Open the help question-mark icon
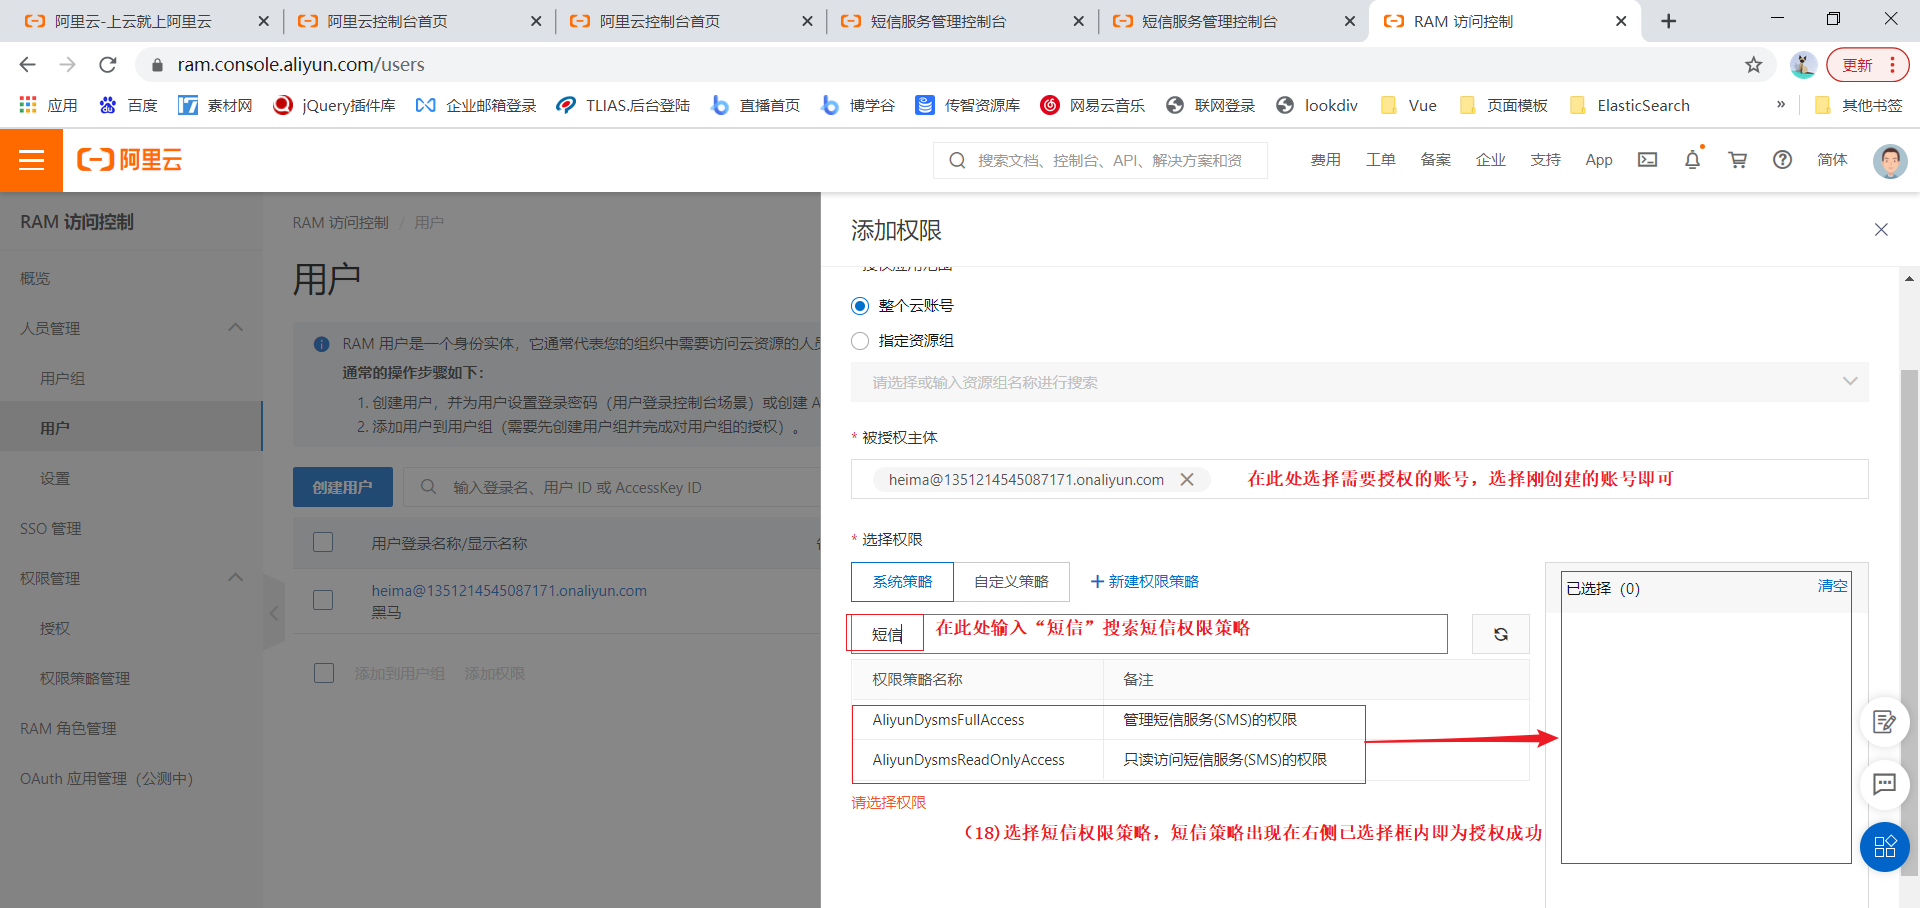The height and width of the screenshot is (908, 1920). coord(1782,160)
